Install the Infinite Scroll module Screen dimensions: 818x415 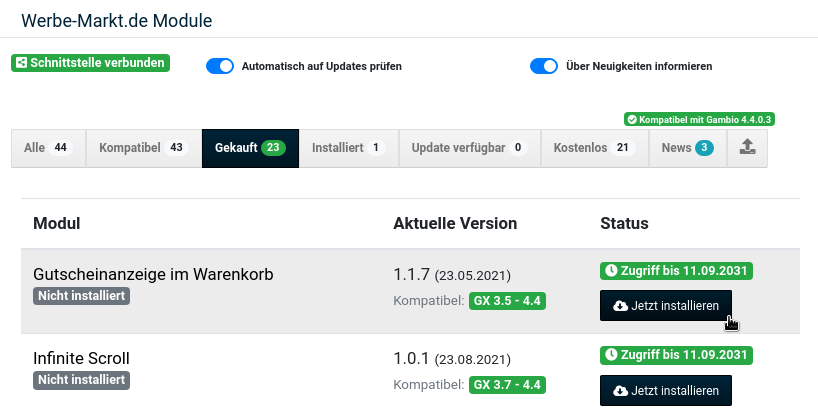(666, 390)
